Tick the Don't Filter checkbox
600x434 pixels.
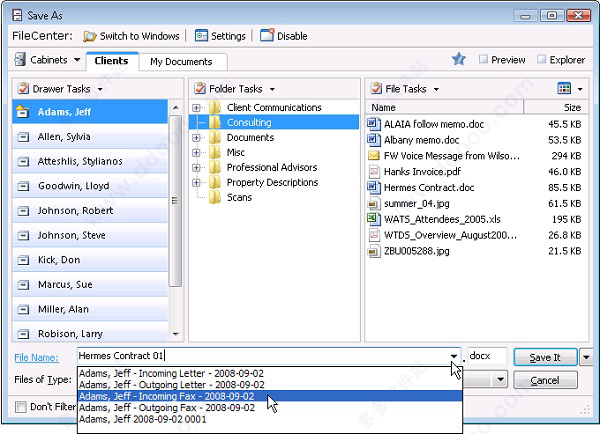[x=21, y=407]
